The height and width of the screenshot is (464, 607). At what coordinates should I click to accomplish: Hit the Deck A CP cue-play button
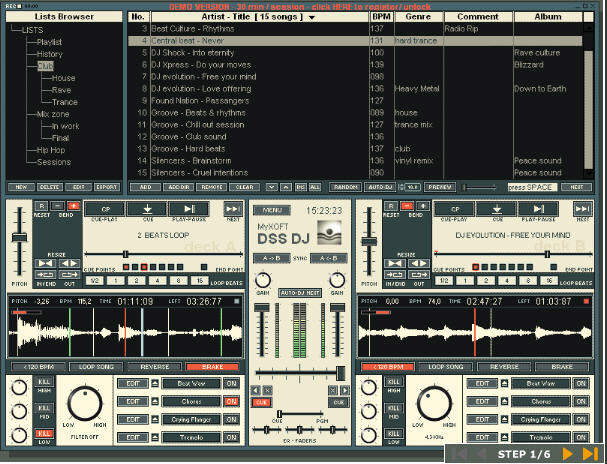click(105, 209)
